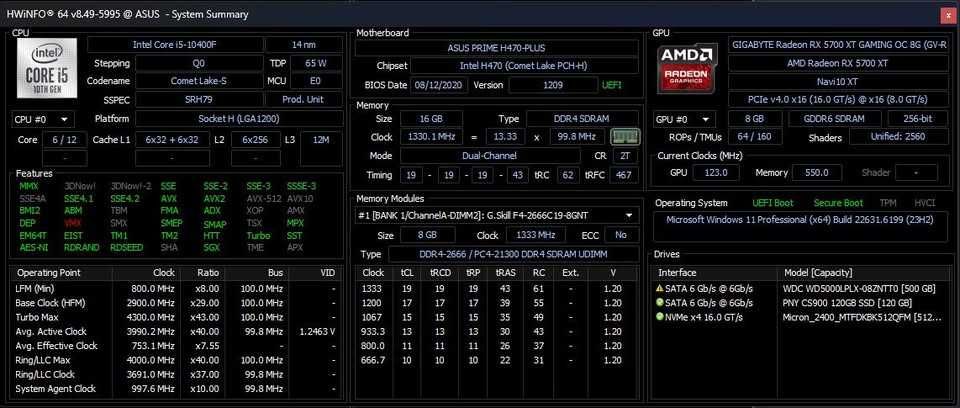This screenshot has height=408, width=960.
Task: Click the 6 / 12 core count field
Action: point(64,140)
